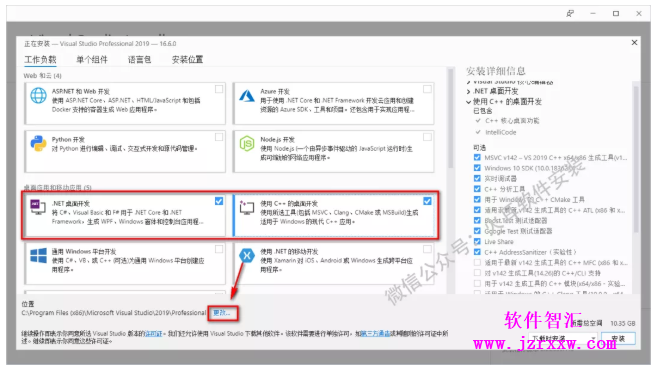This screenshot has width=662, height=374.
Task: Uncheck the C++ CMake tools component
Action: [477, 199]
